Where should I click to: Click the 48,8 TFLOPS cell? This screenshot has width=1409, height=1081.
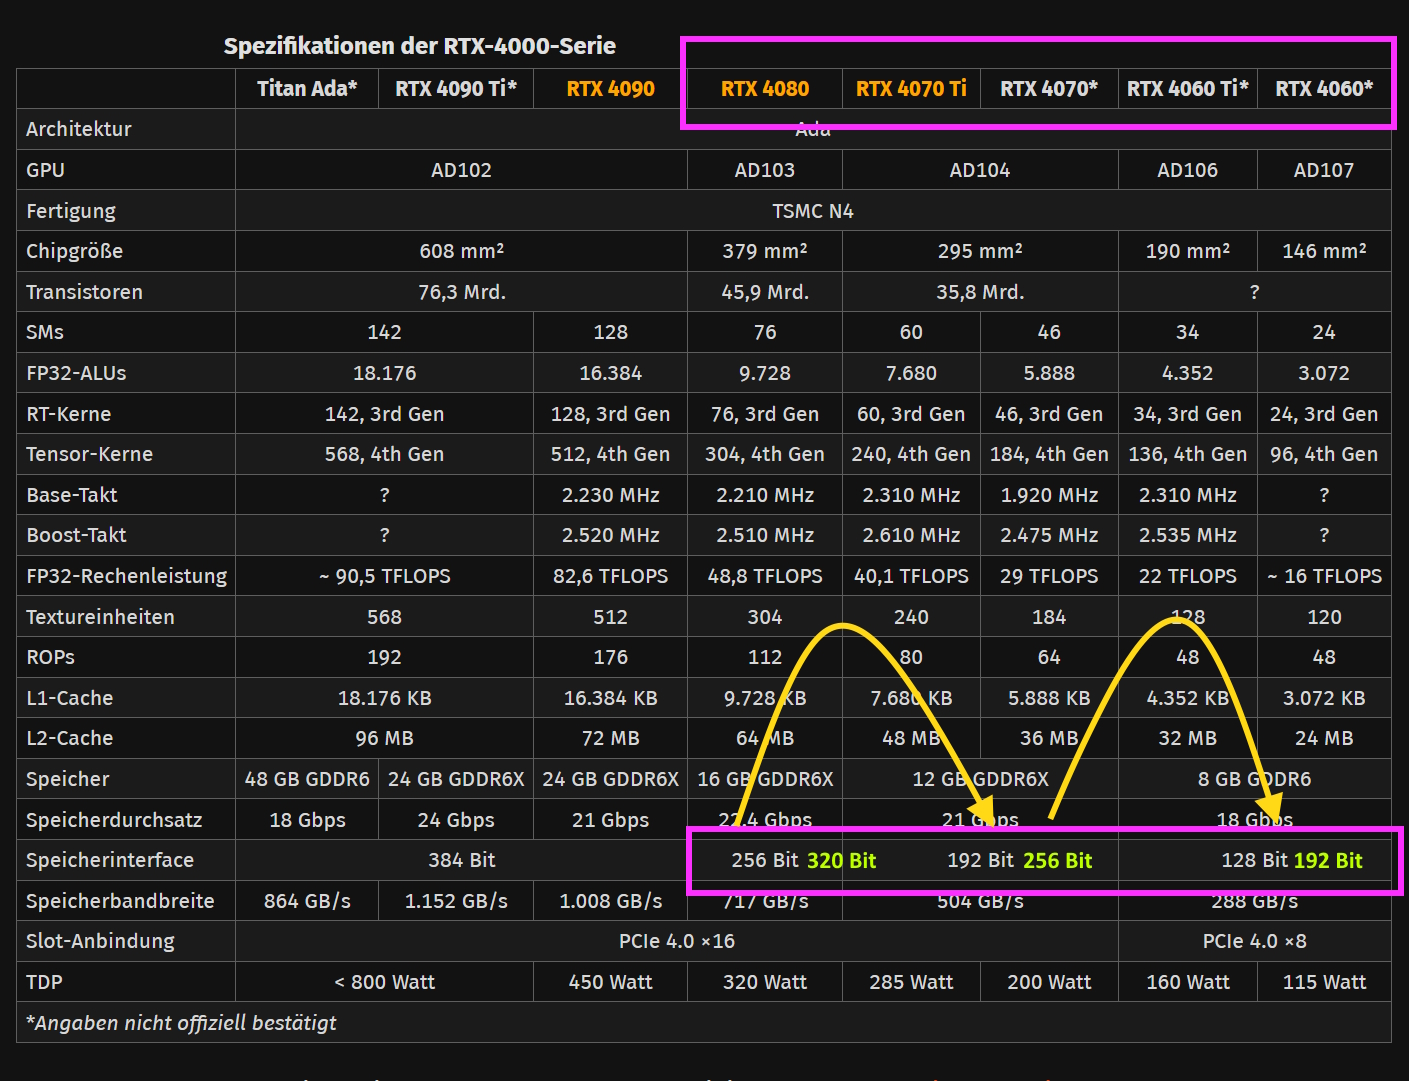pos(765,576)
